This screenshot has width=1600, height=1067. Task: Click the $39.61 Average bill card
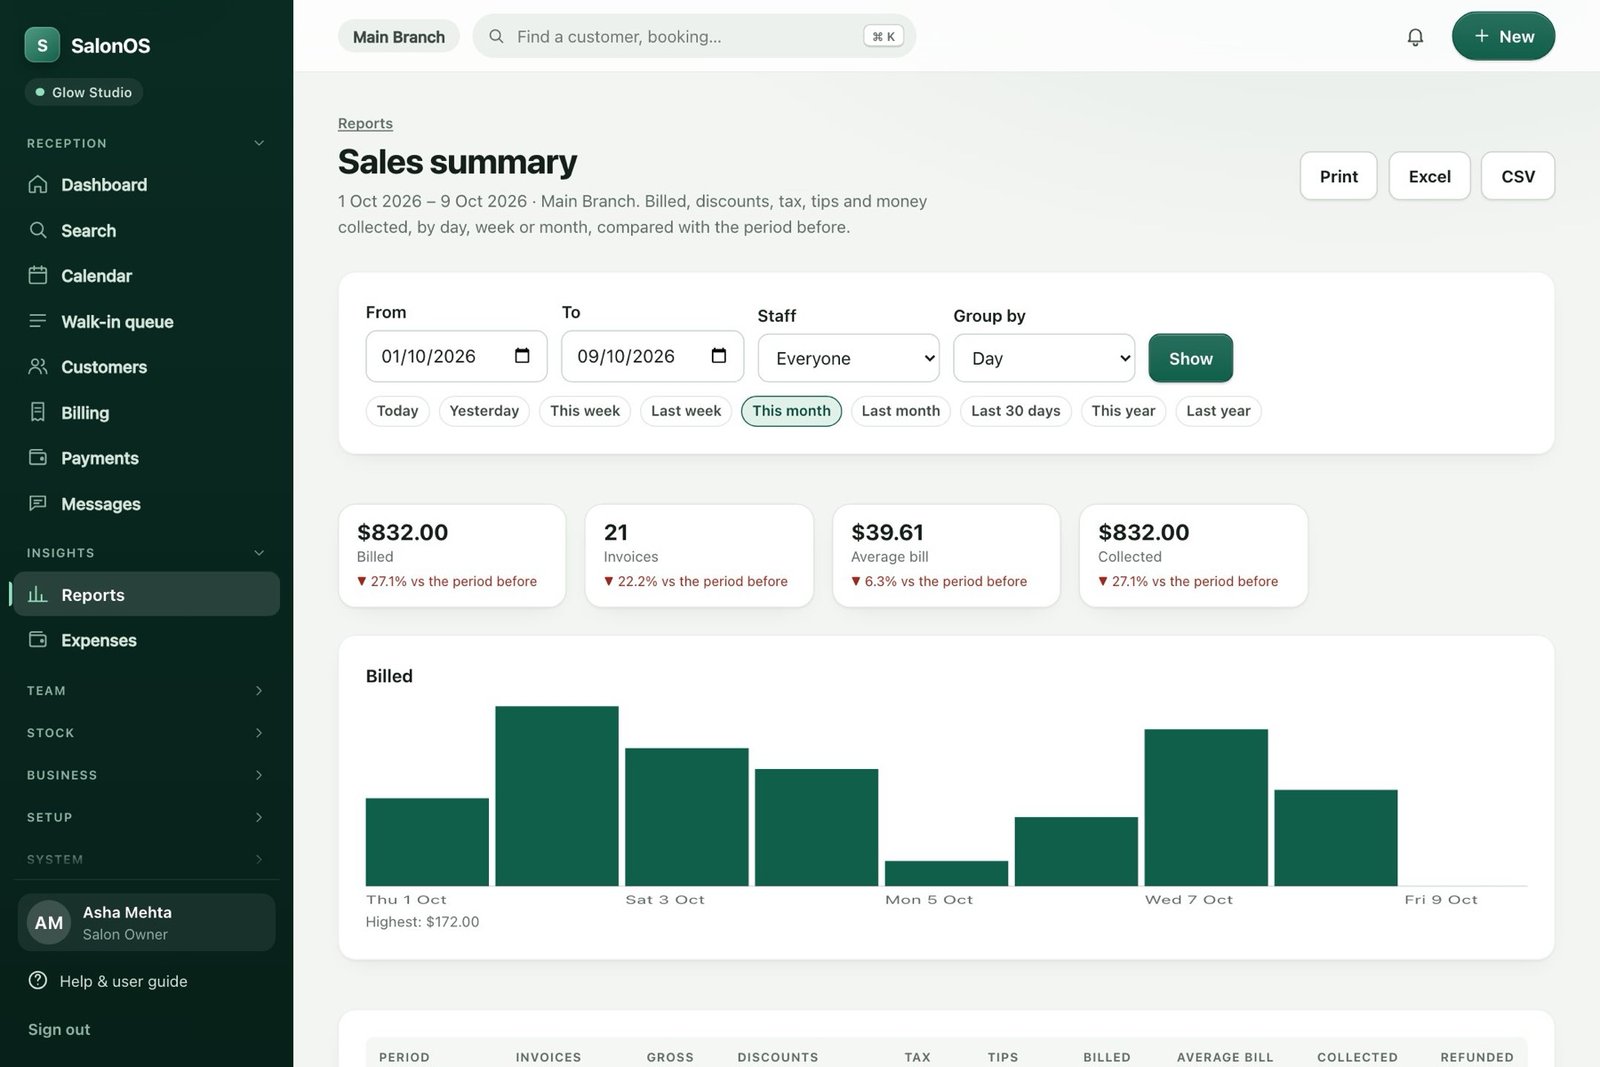(946, 555)
